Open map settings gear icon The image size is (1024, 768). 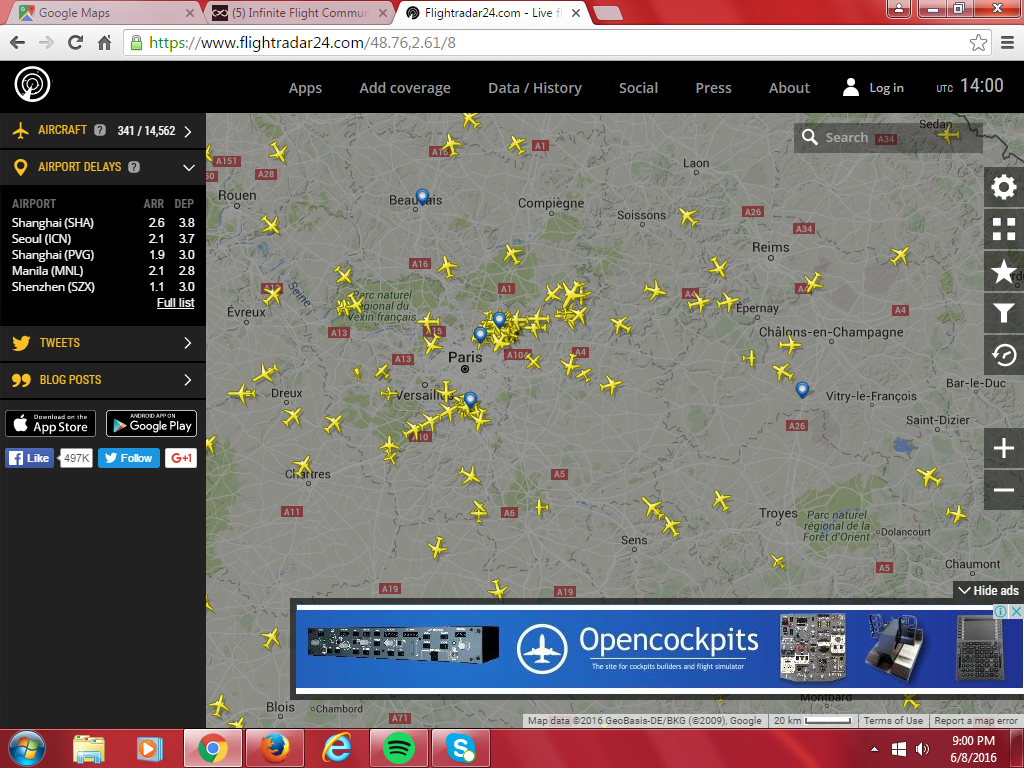[1004, 187]
